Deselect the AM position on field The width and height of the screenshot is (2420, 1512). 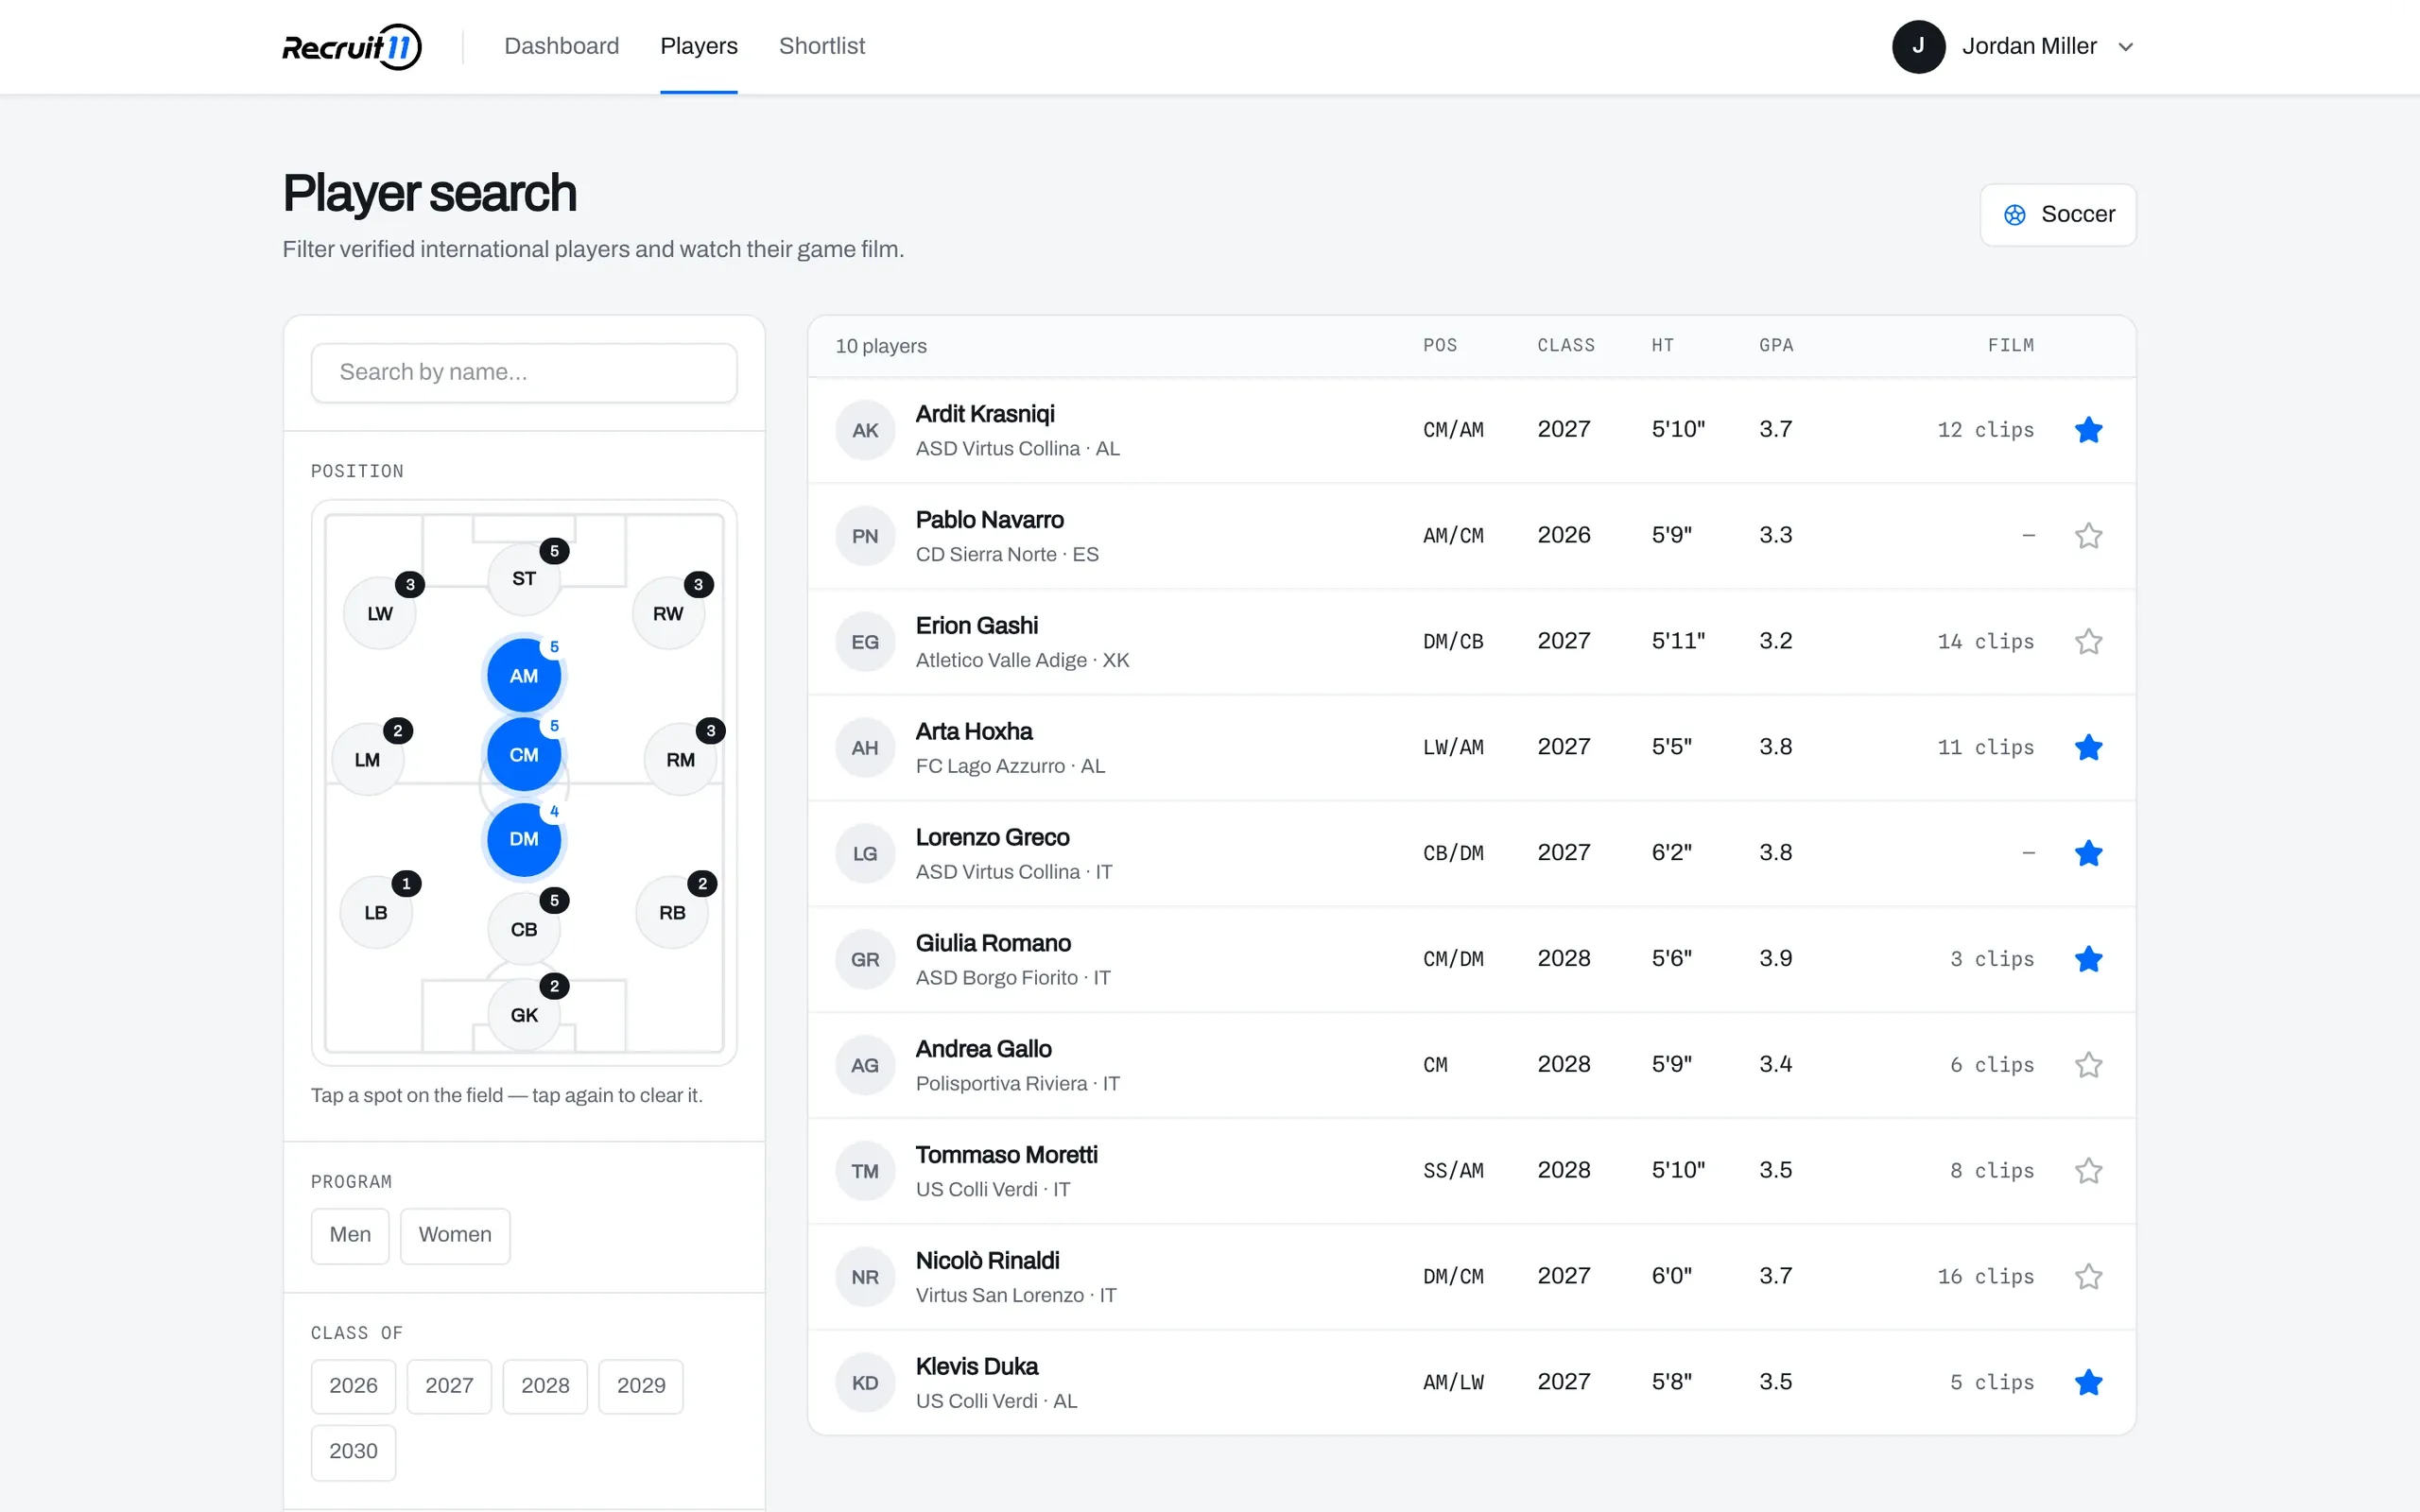(524, 676)
